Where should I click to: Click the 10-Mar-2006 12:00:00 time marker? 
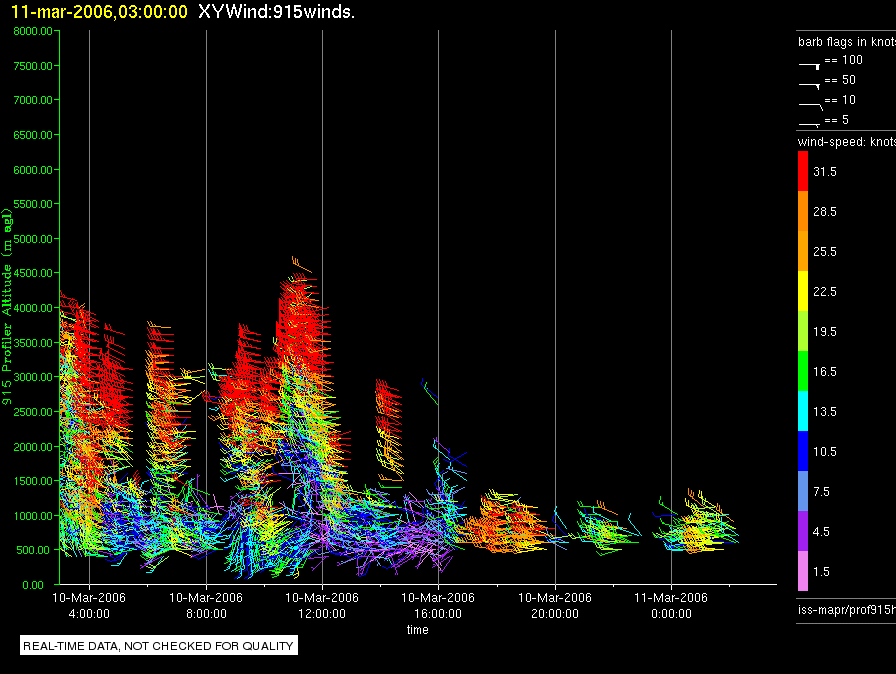coord(322,605)
